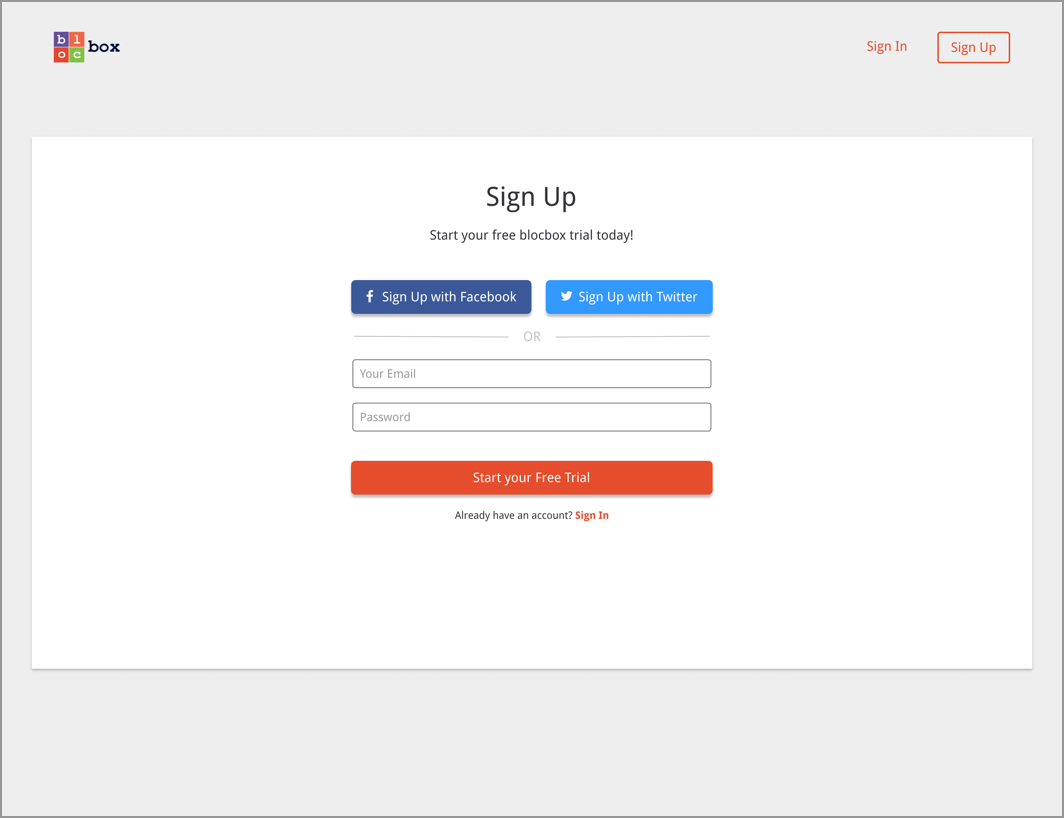Open Sign In from the top navigation
Screen dimensions: 1064x818
(x=886, y=46)
